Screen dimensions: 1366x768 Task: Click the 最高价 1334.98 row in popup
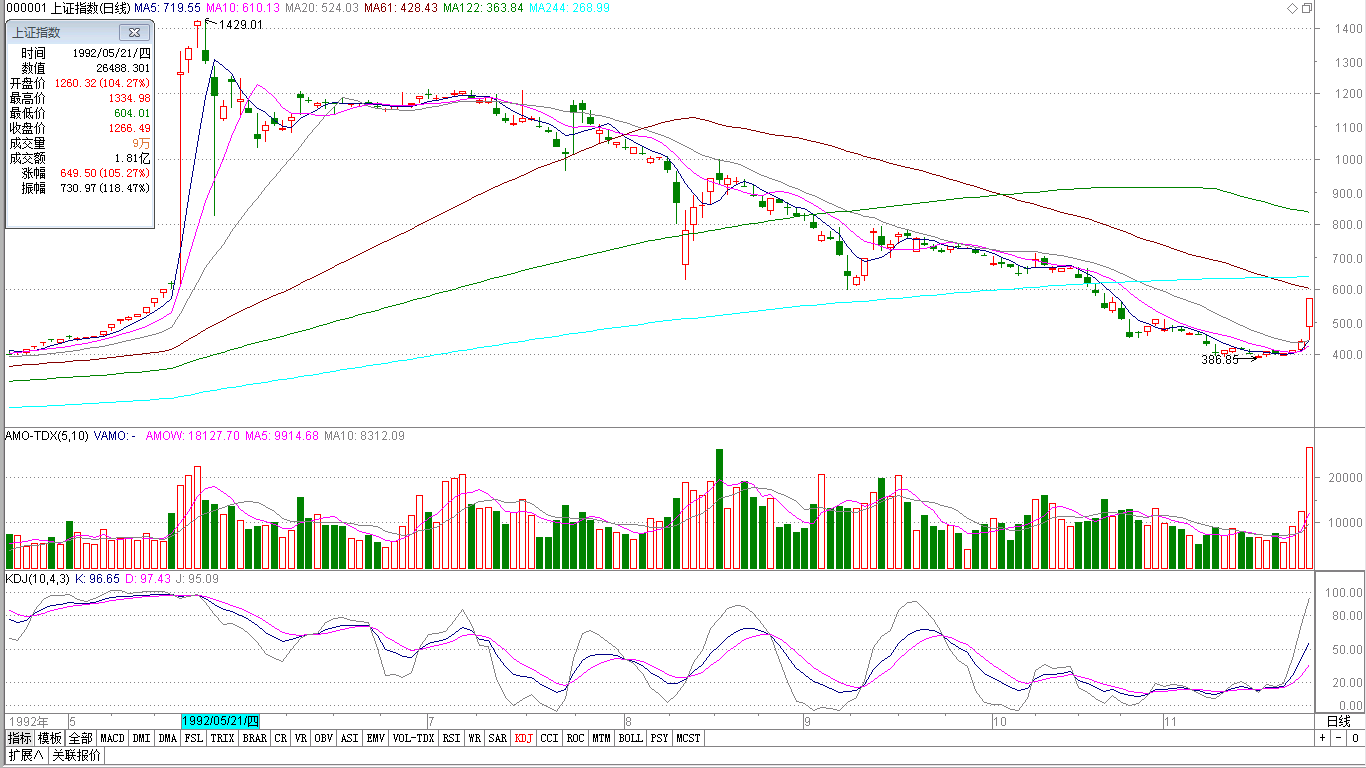pyautogui.click(x=79, y=98)
